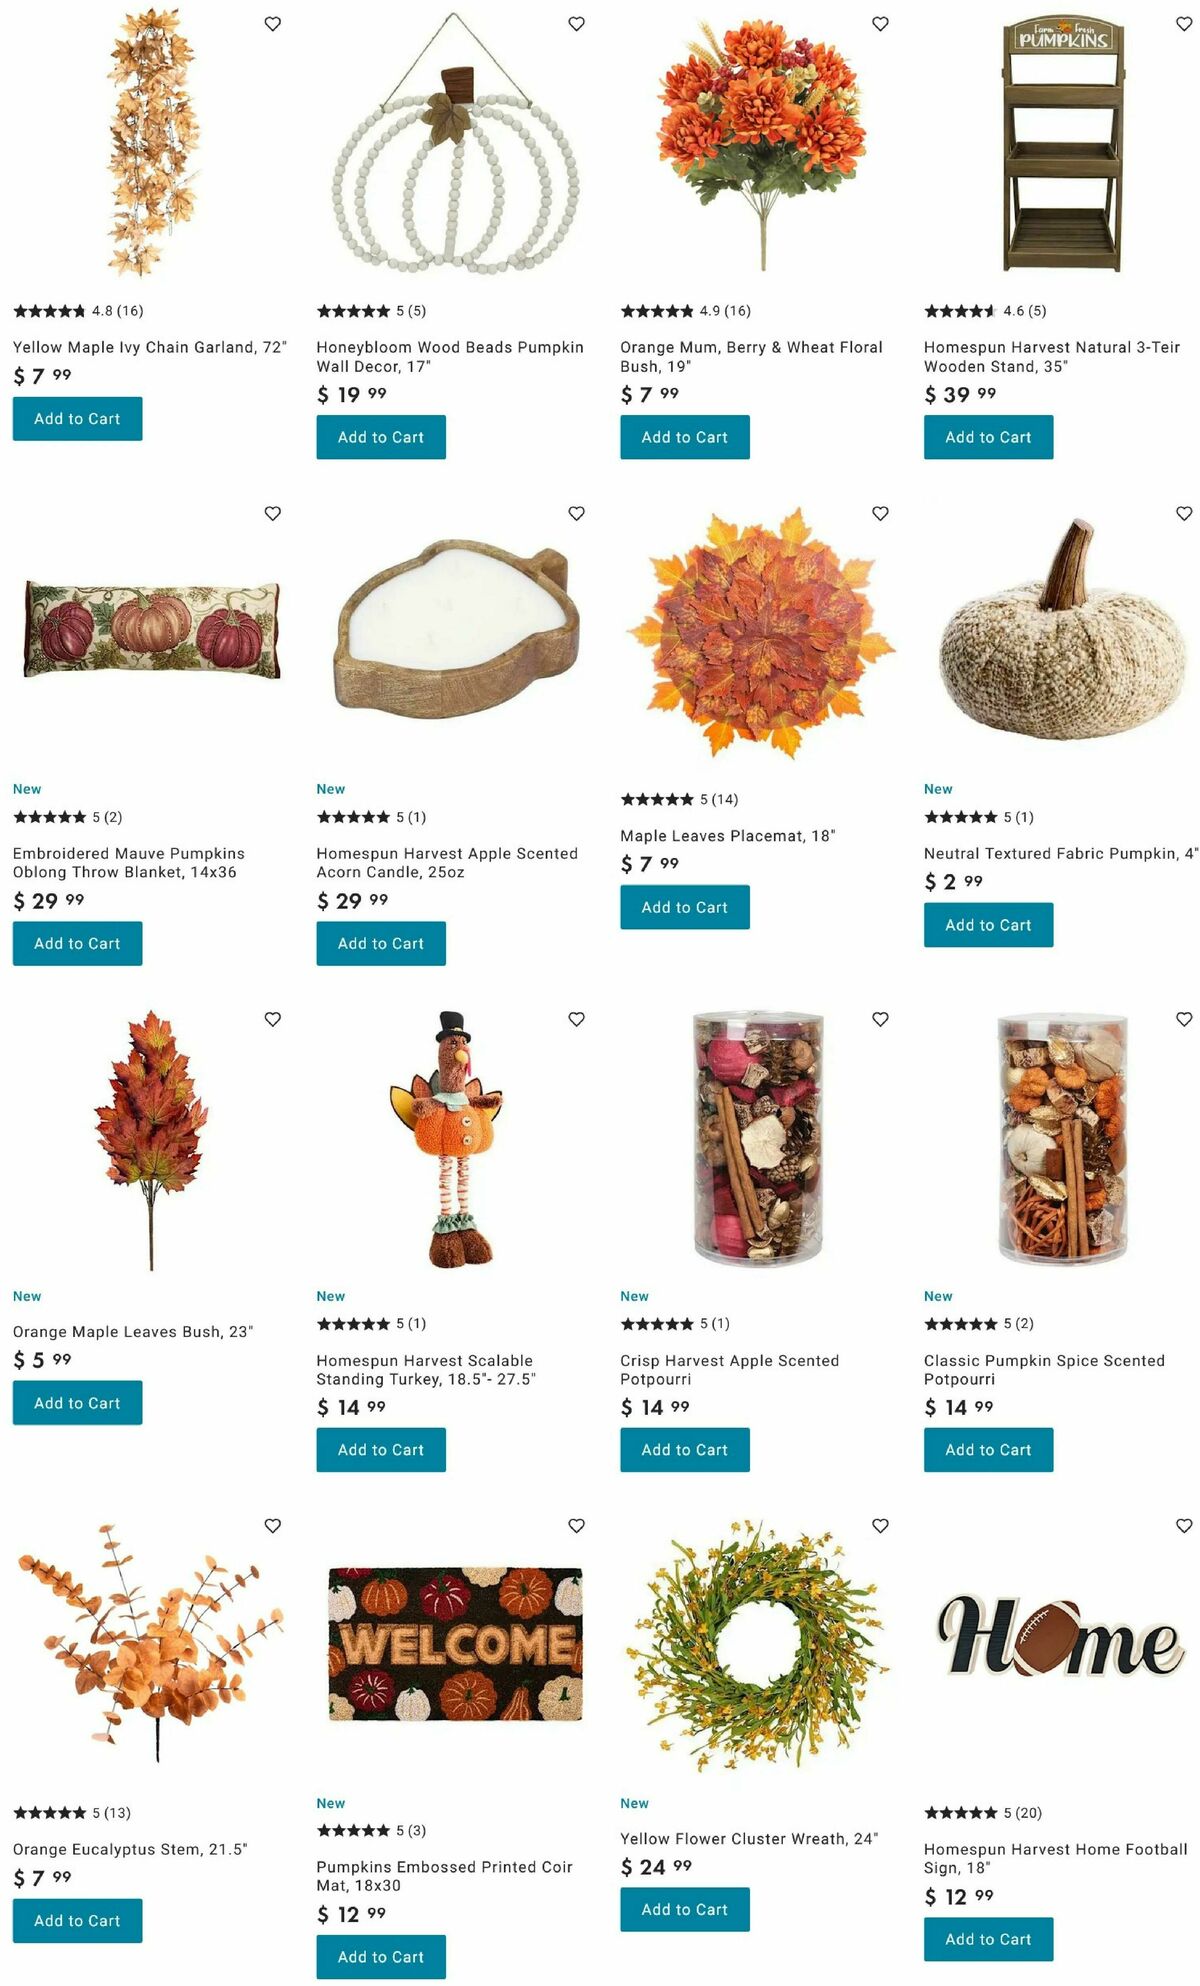
Task: Heart the Embroidered Mauve Pumpkins Throw Blanket
Action: point(272,513)
